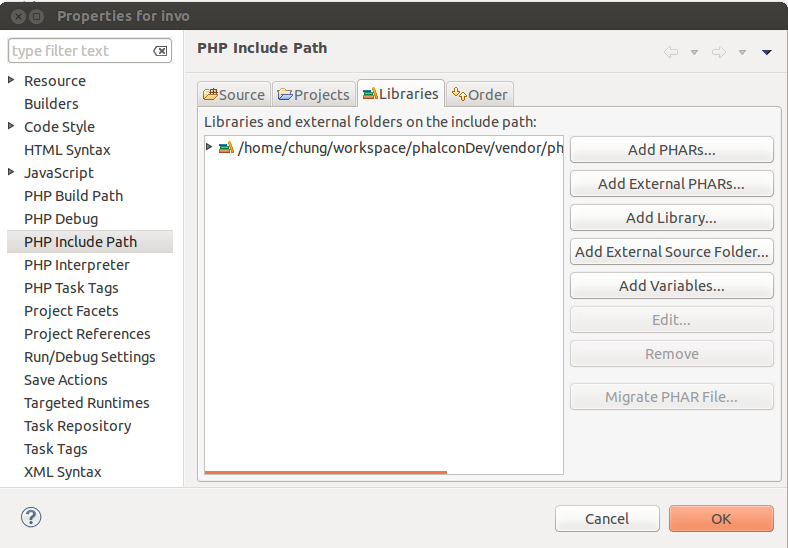Open the PHP Task Tags page
The image size is (788, 548).
(x=71, y=288)
